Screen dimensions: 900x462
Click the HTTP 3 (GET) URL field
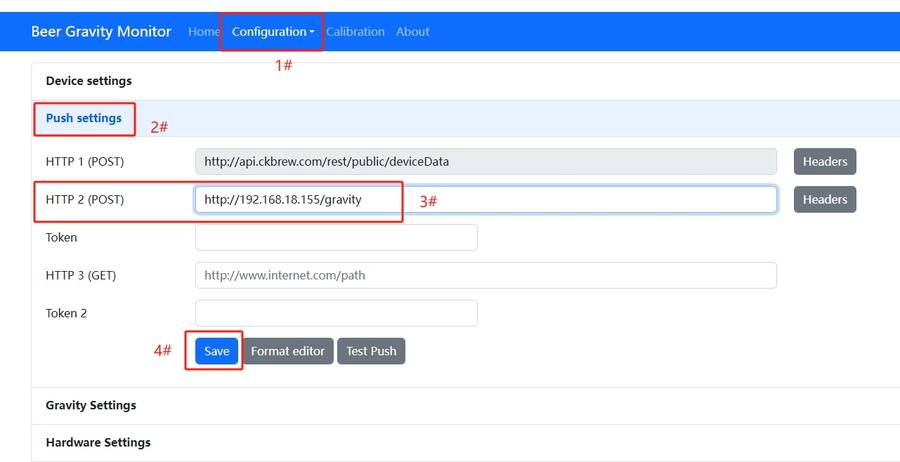point(485,275)
